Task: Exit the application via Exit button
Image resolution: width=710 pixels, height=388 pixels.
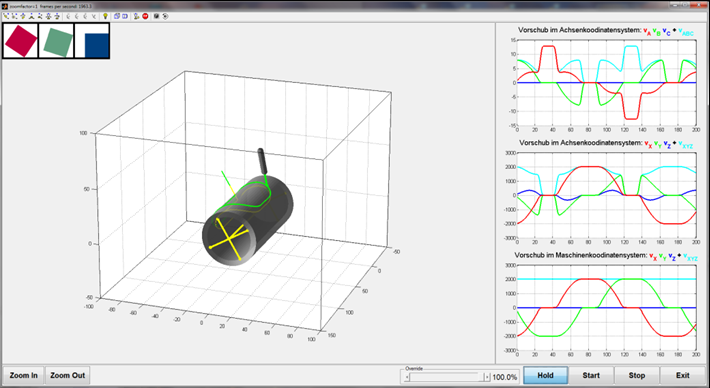Action: [682, 375]
